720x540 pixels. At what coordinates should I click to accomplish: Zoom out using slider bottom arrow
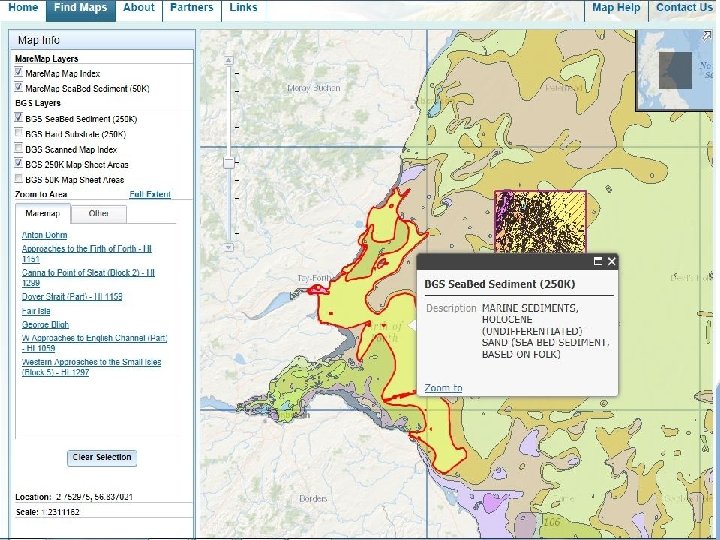[229, 248]
